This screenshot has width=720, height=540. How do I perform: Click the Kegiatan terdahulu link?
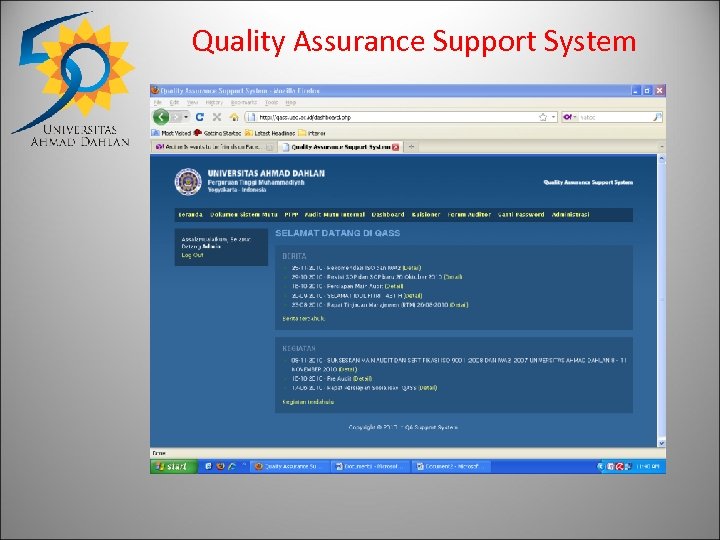[x=308, y=402]
